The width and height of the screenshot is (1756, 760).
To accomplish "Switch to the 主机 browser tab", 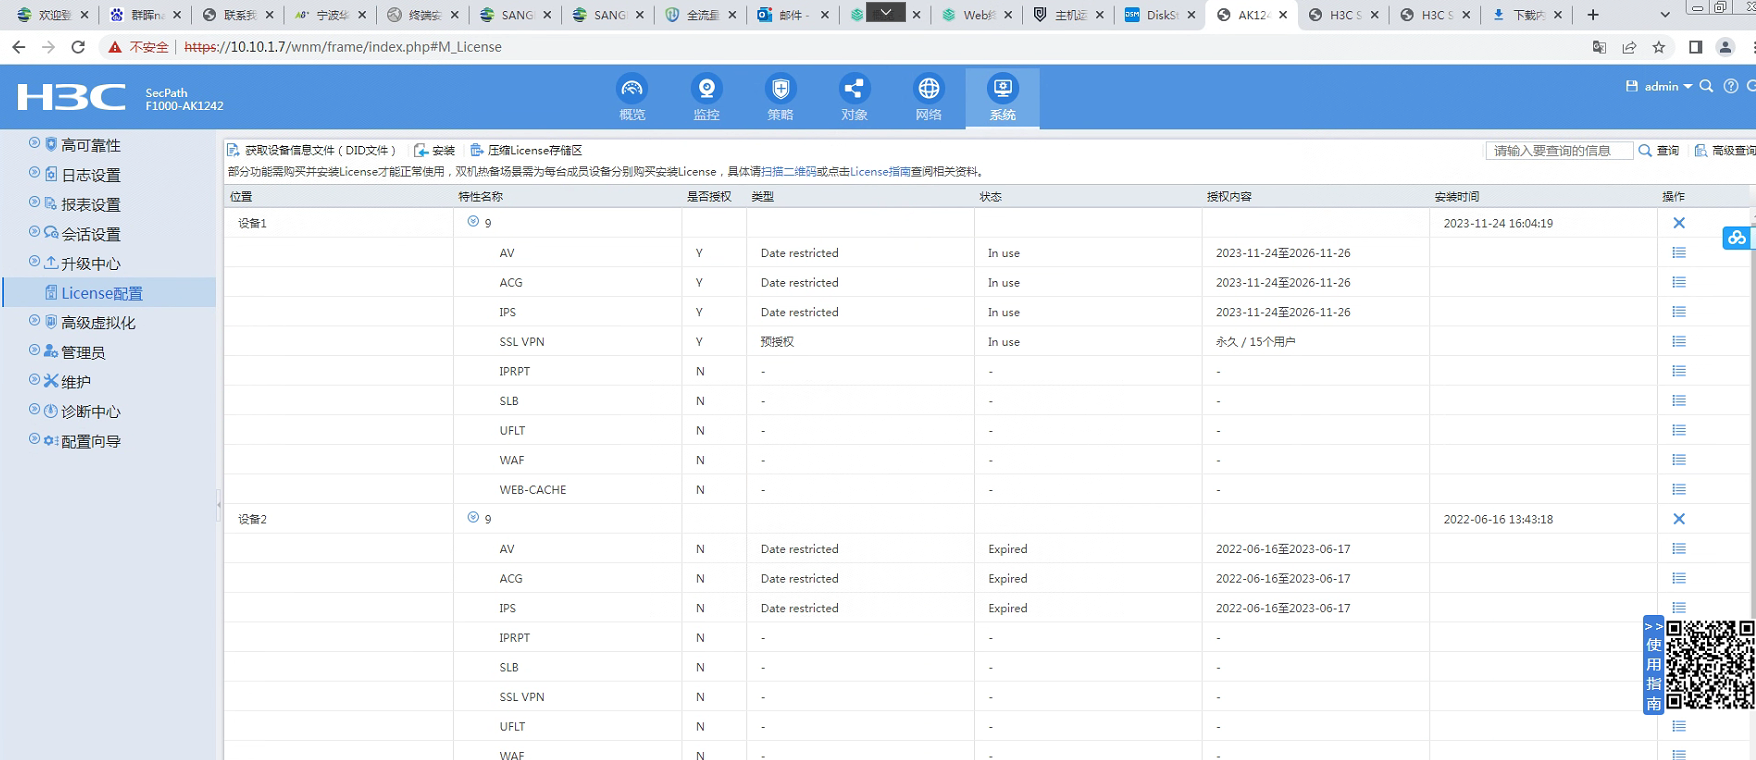I will pyautogui.click(x=1069, y=15).
